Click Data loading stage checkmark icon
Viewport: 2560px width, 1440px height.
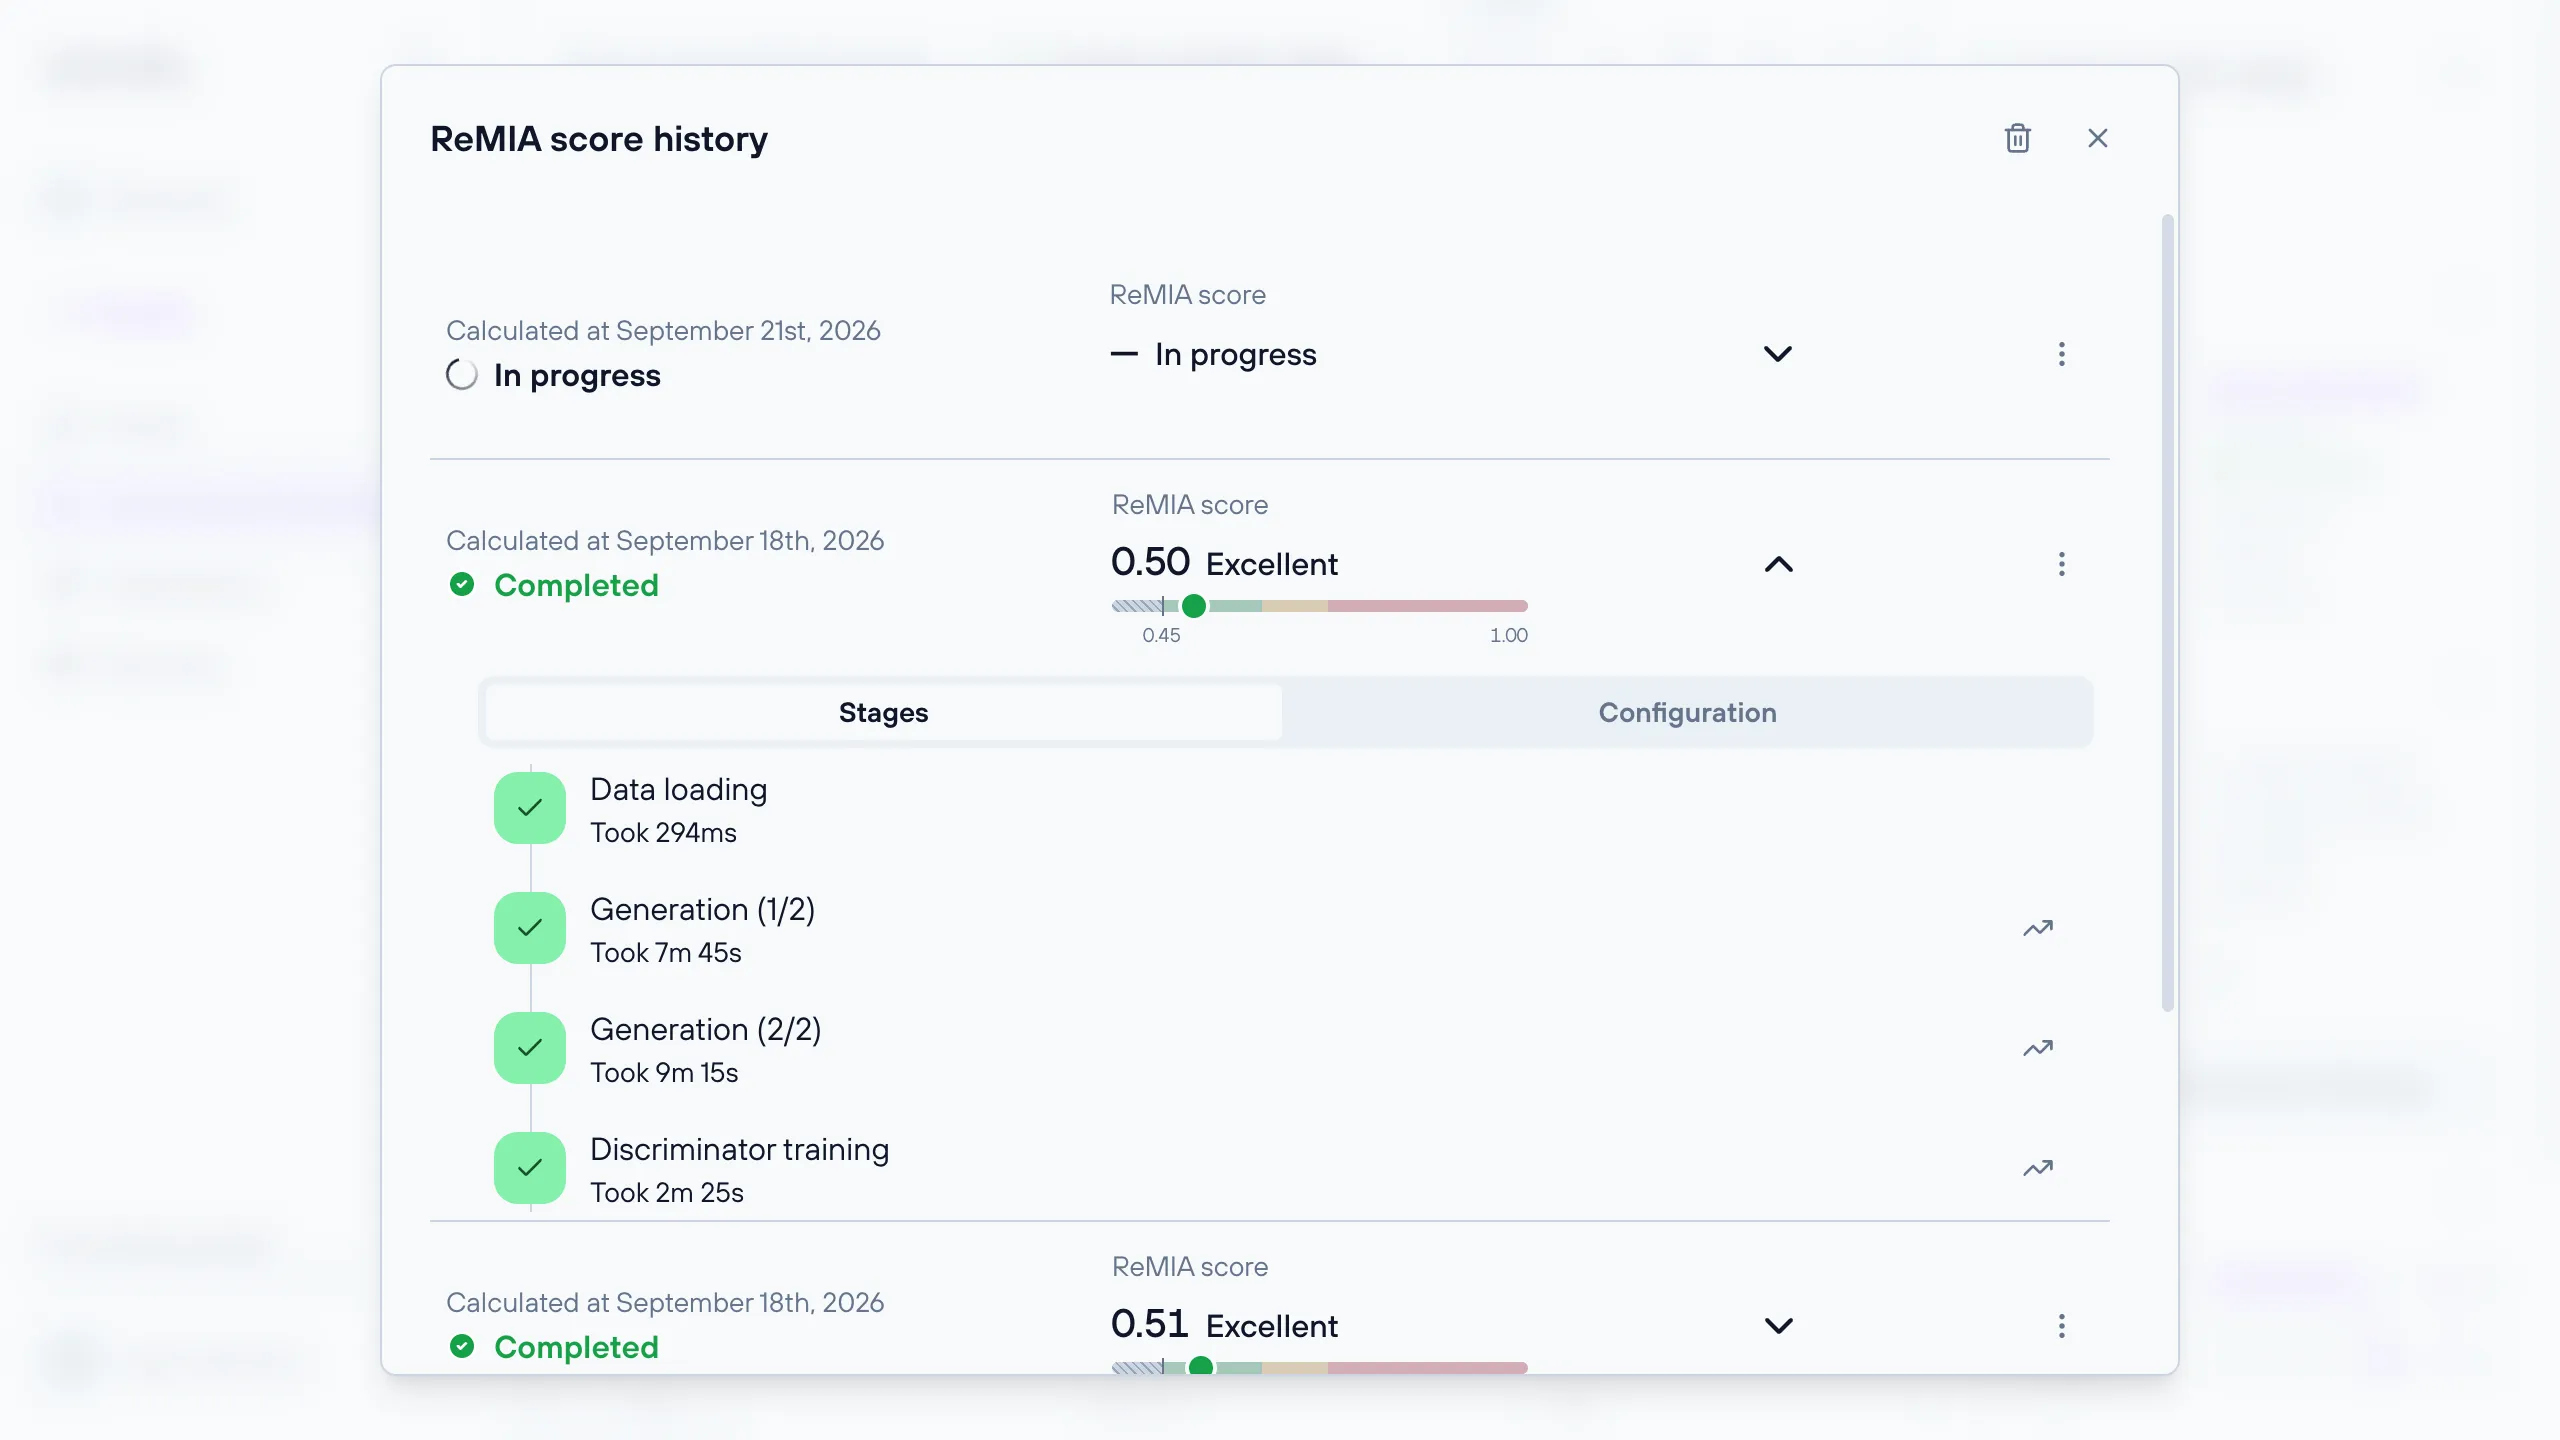(530, 808)
